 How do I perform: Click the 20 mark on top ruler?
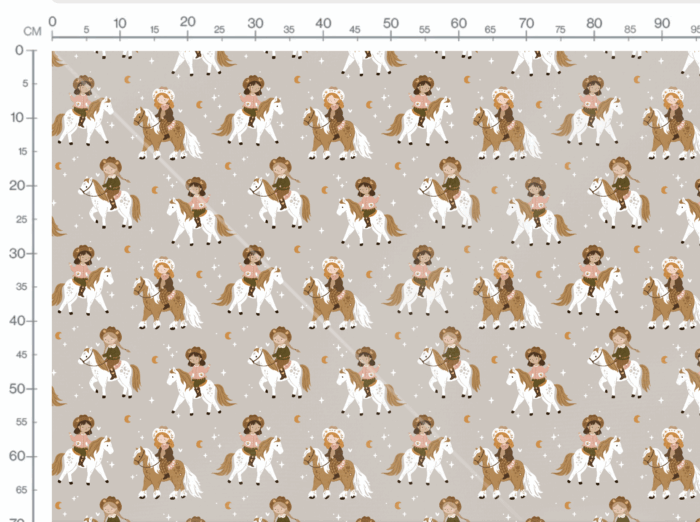click(x=188, y=22)
